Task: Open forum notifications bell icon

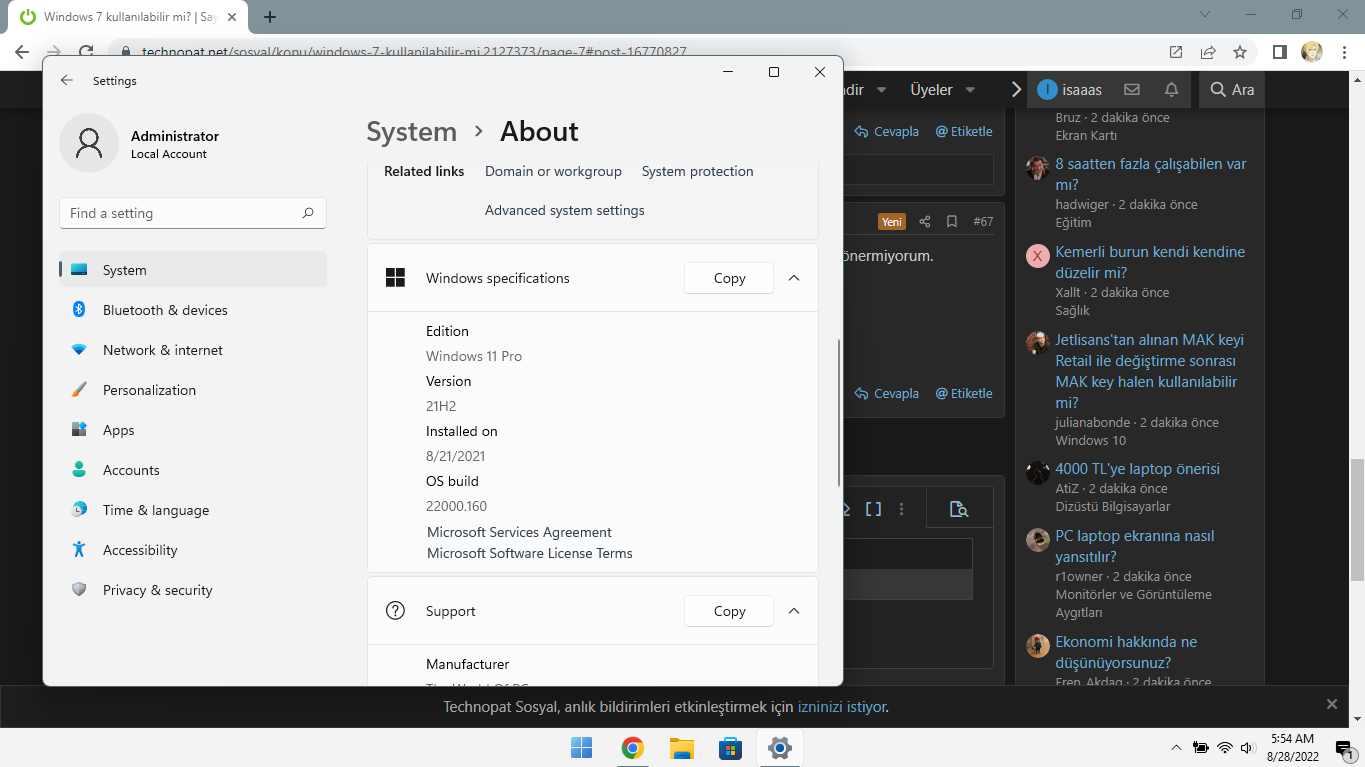Action: point(1171,90)
